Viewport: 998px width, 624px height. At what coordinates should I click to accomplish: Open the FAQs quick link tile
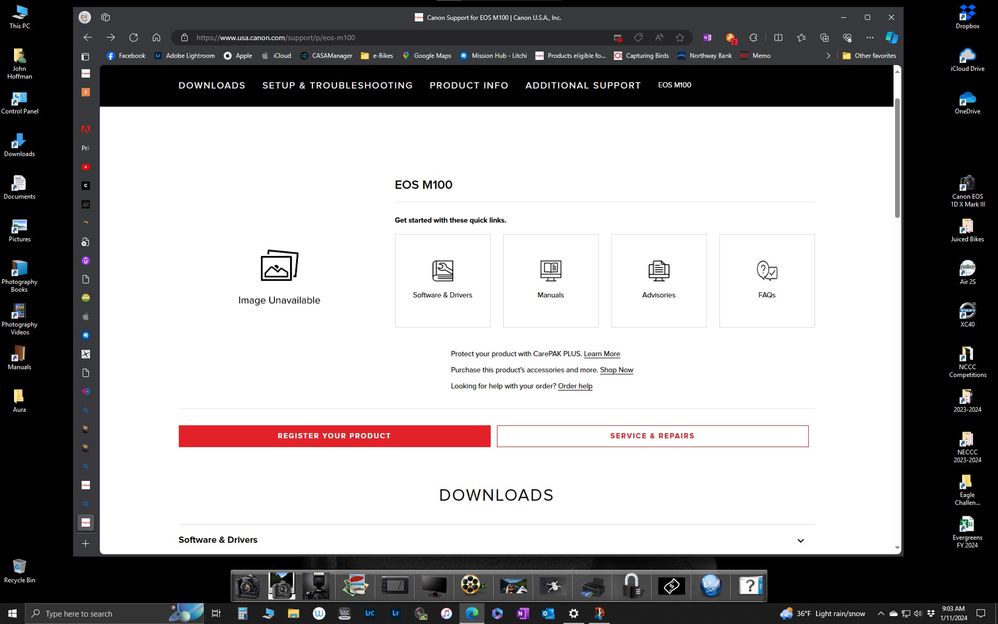click(766, 280)
